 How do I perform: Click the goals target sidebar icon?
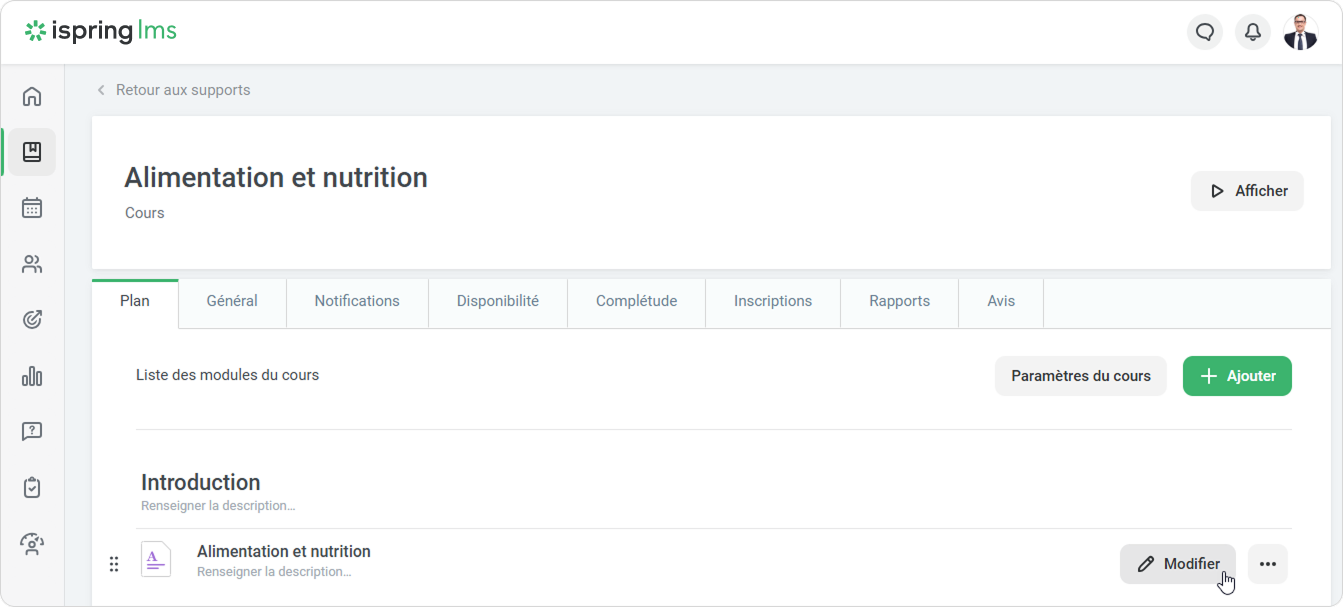(32, 320)
